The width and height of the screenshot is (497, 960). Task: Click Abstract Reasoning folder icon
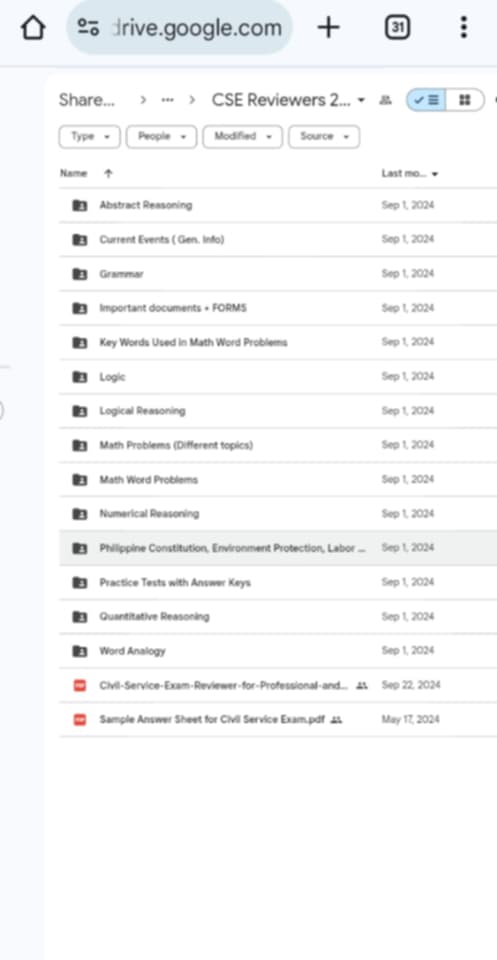coord(80,205)
